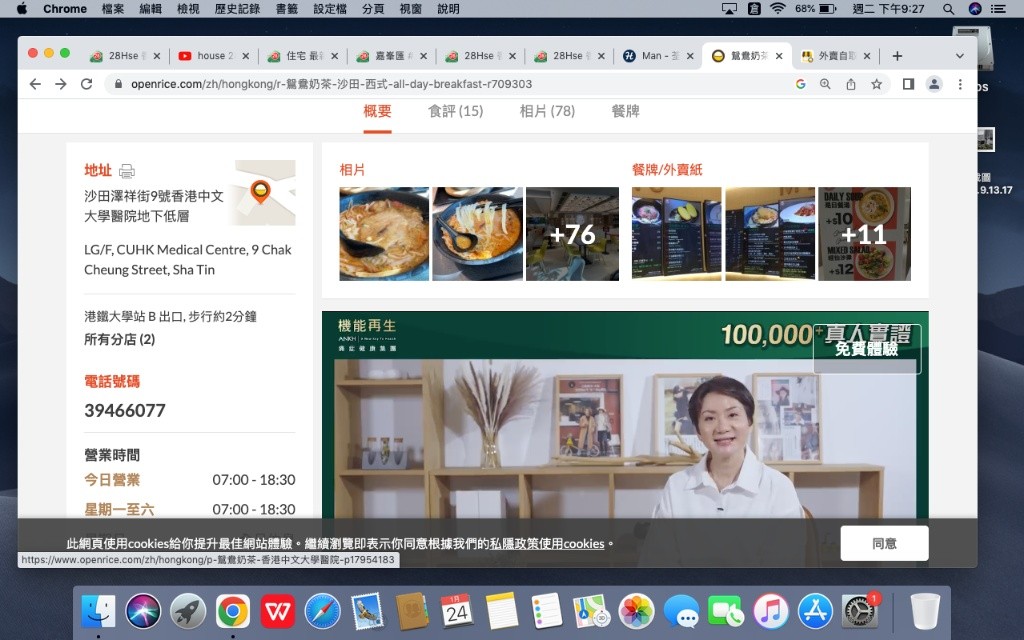Open Music app from the Dock

click(771, 612)
